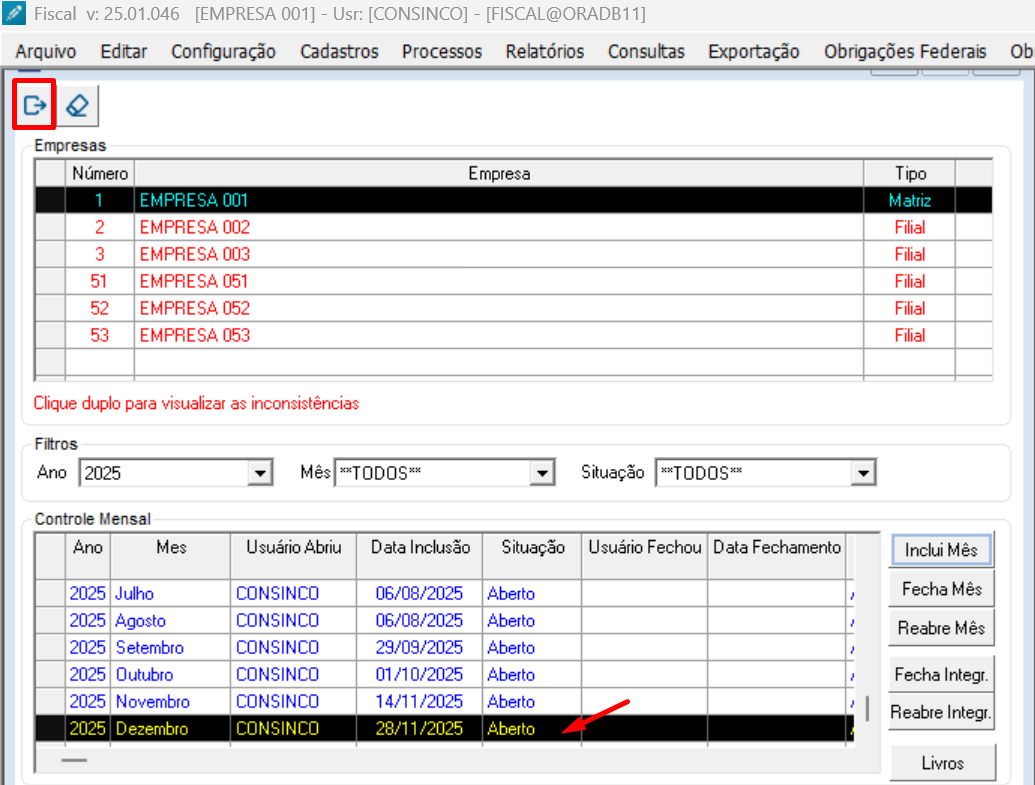Expand the Situação filter dropdown
This screenshot has width=1035, height=785.
863,473
